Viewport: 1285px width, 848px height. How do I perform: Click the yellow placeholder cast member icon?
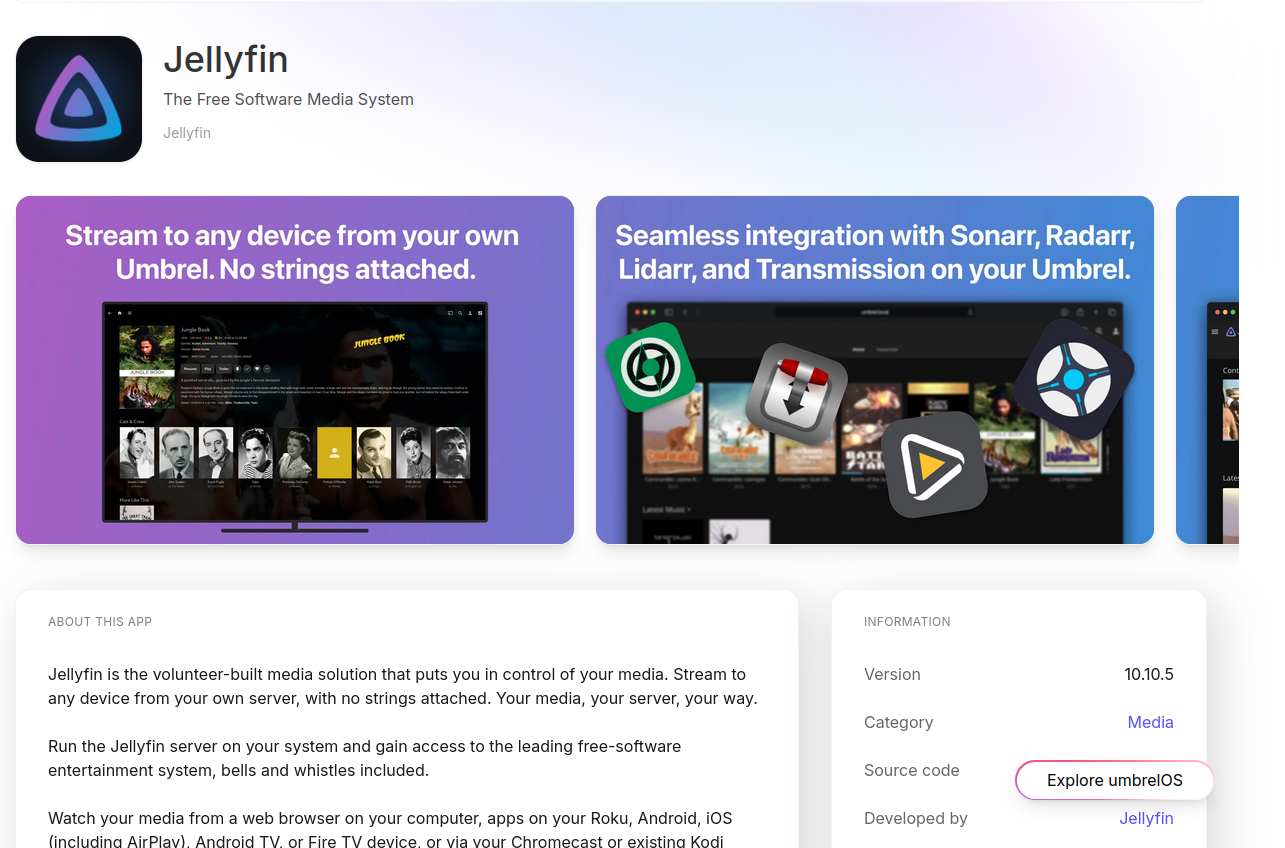click(x=334, y=453)
